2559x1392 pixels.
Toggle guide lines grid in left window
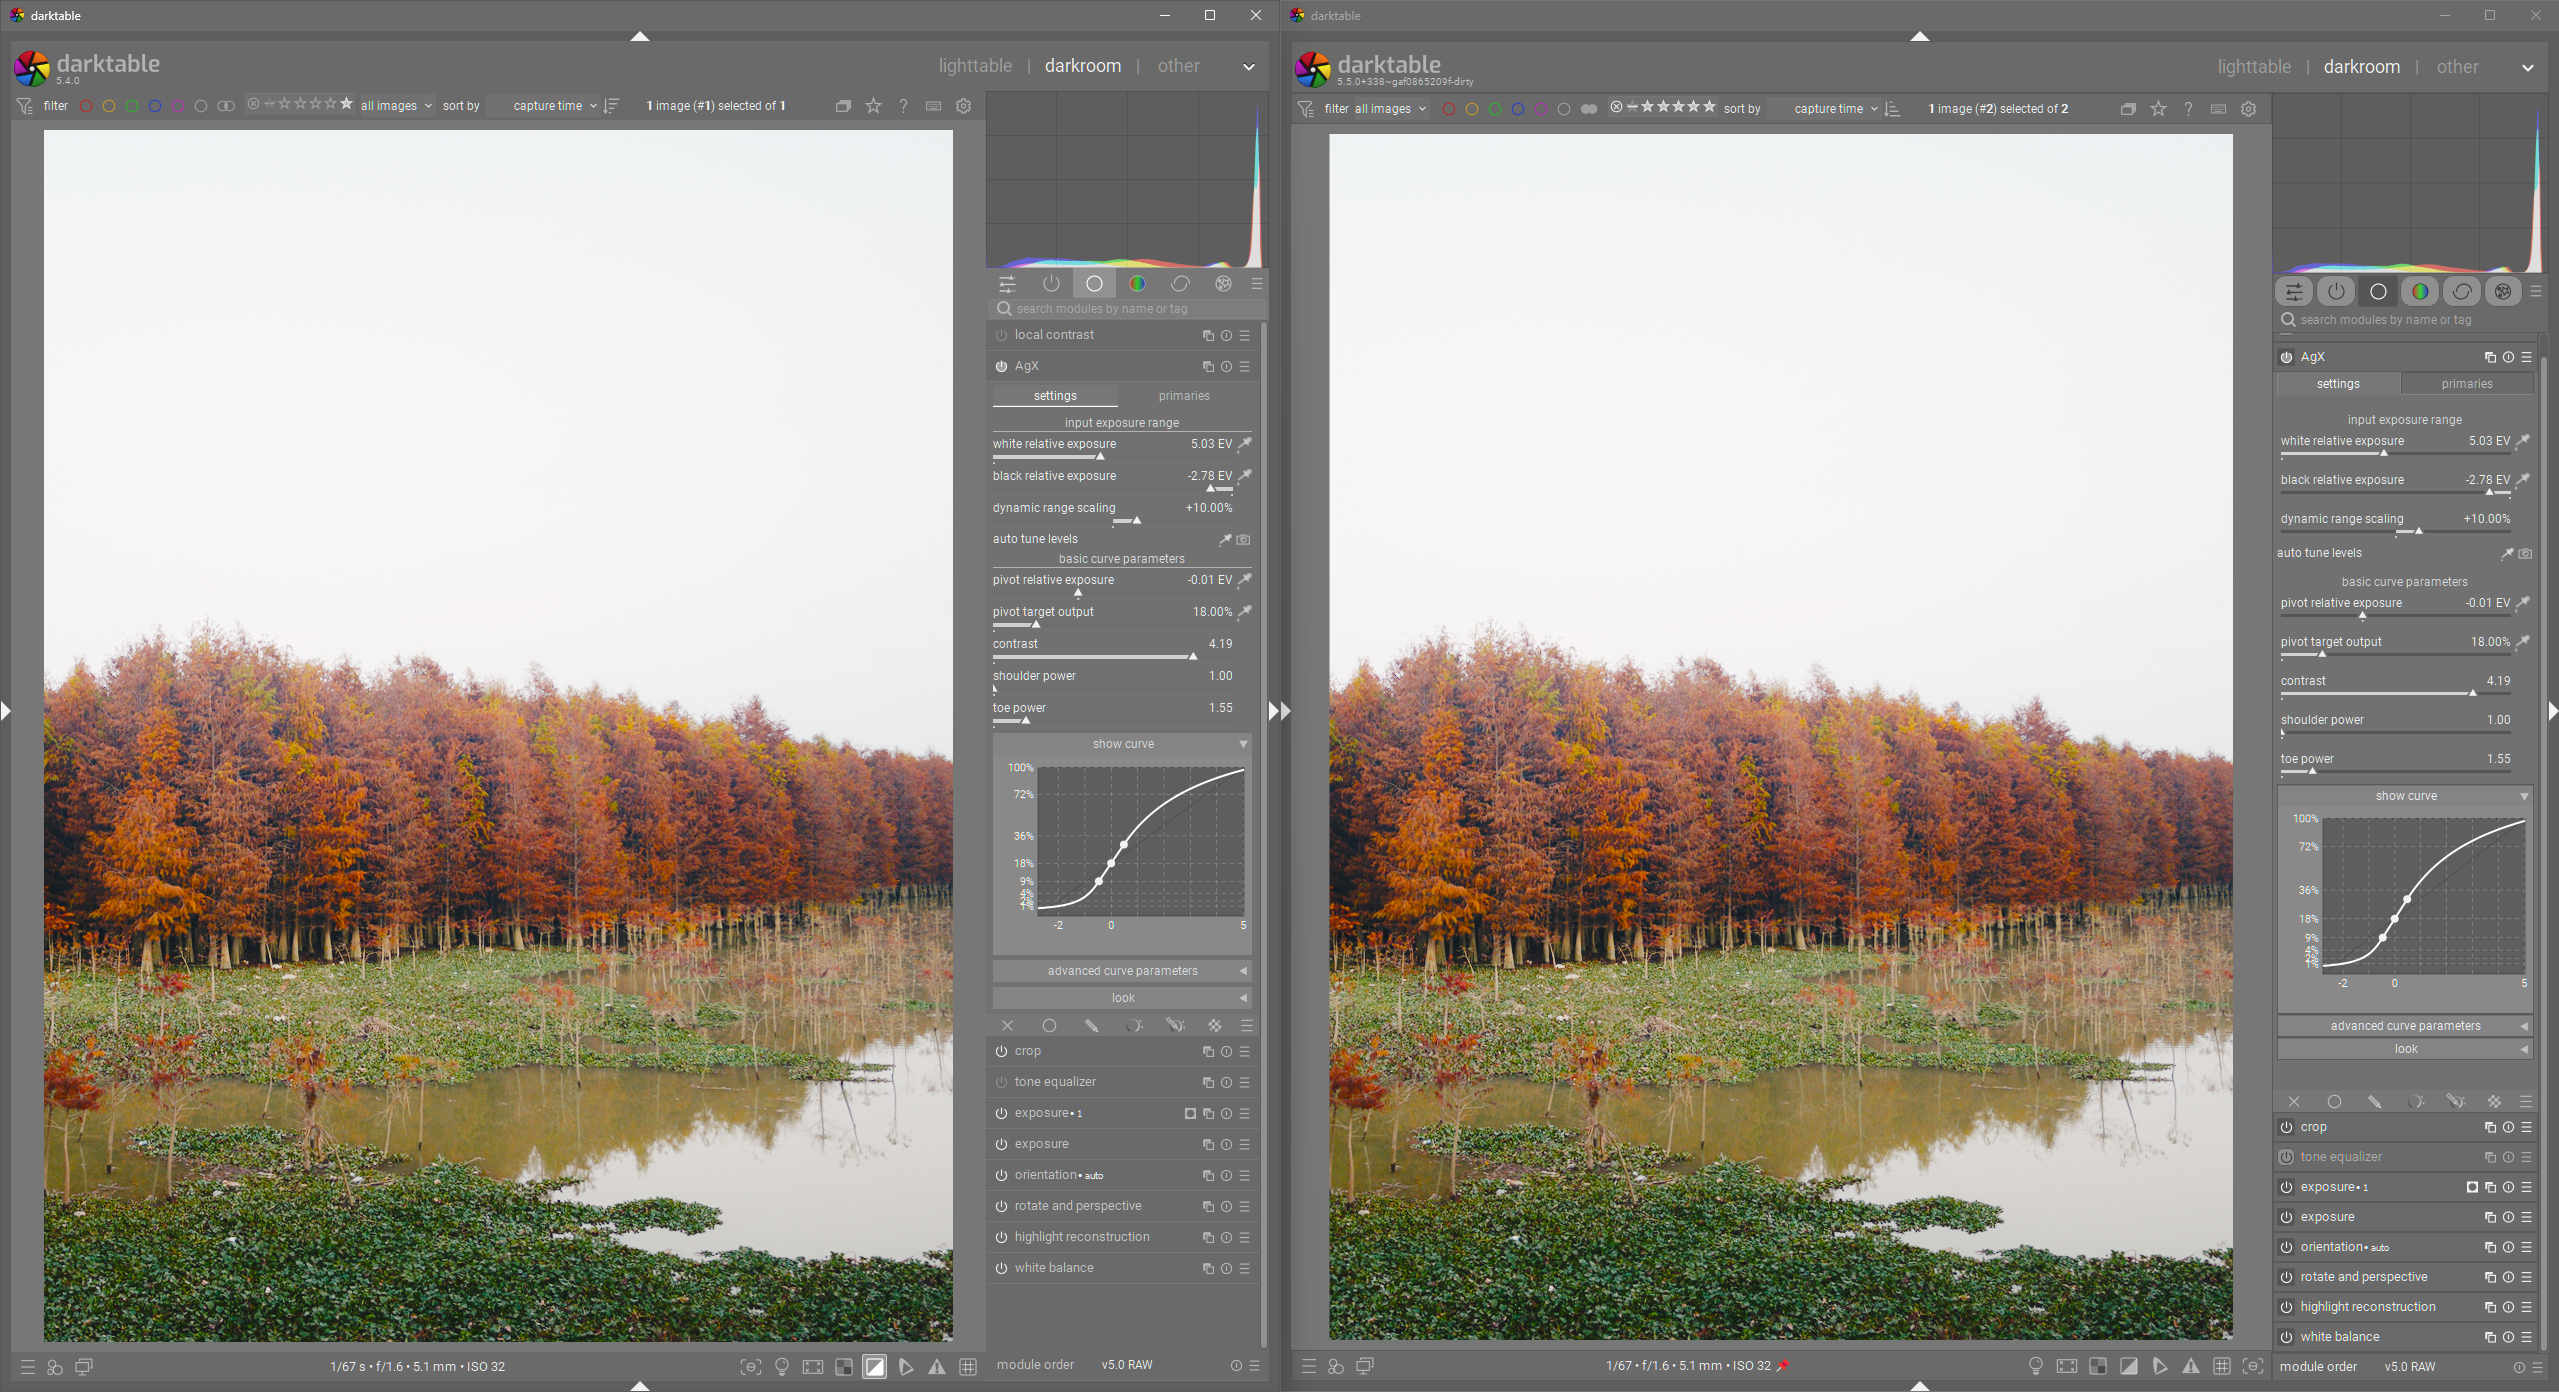pyautogui.click(x=968, y=1367)
